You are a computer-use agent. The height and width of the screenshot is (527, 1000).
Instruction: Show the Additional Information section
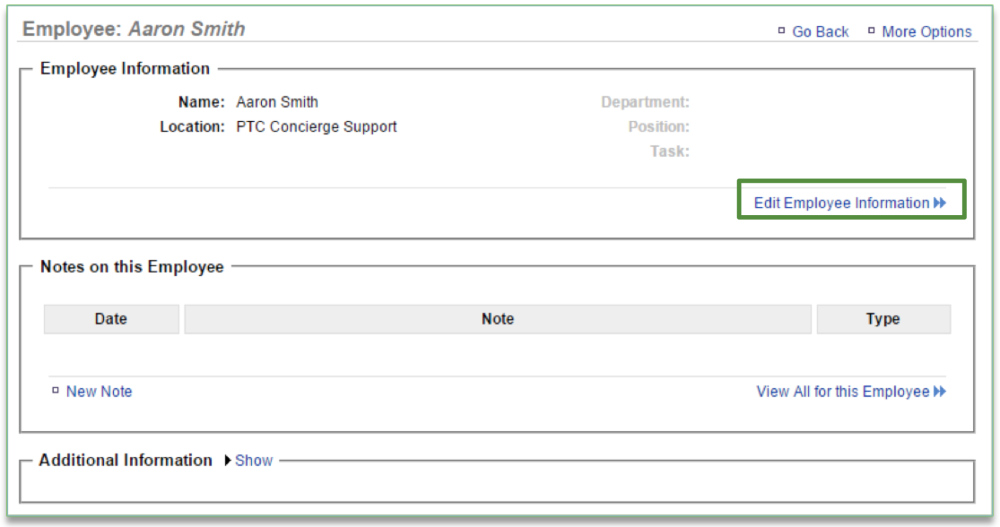tap(254, 461)
